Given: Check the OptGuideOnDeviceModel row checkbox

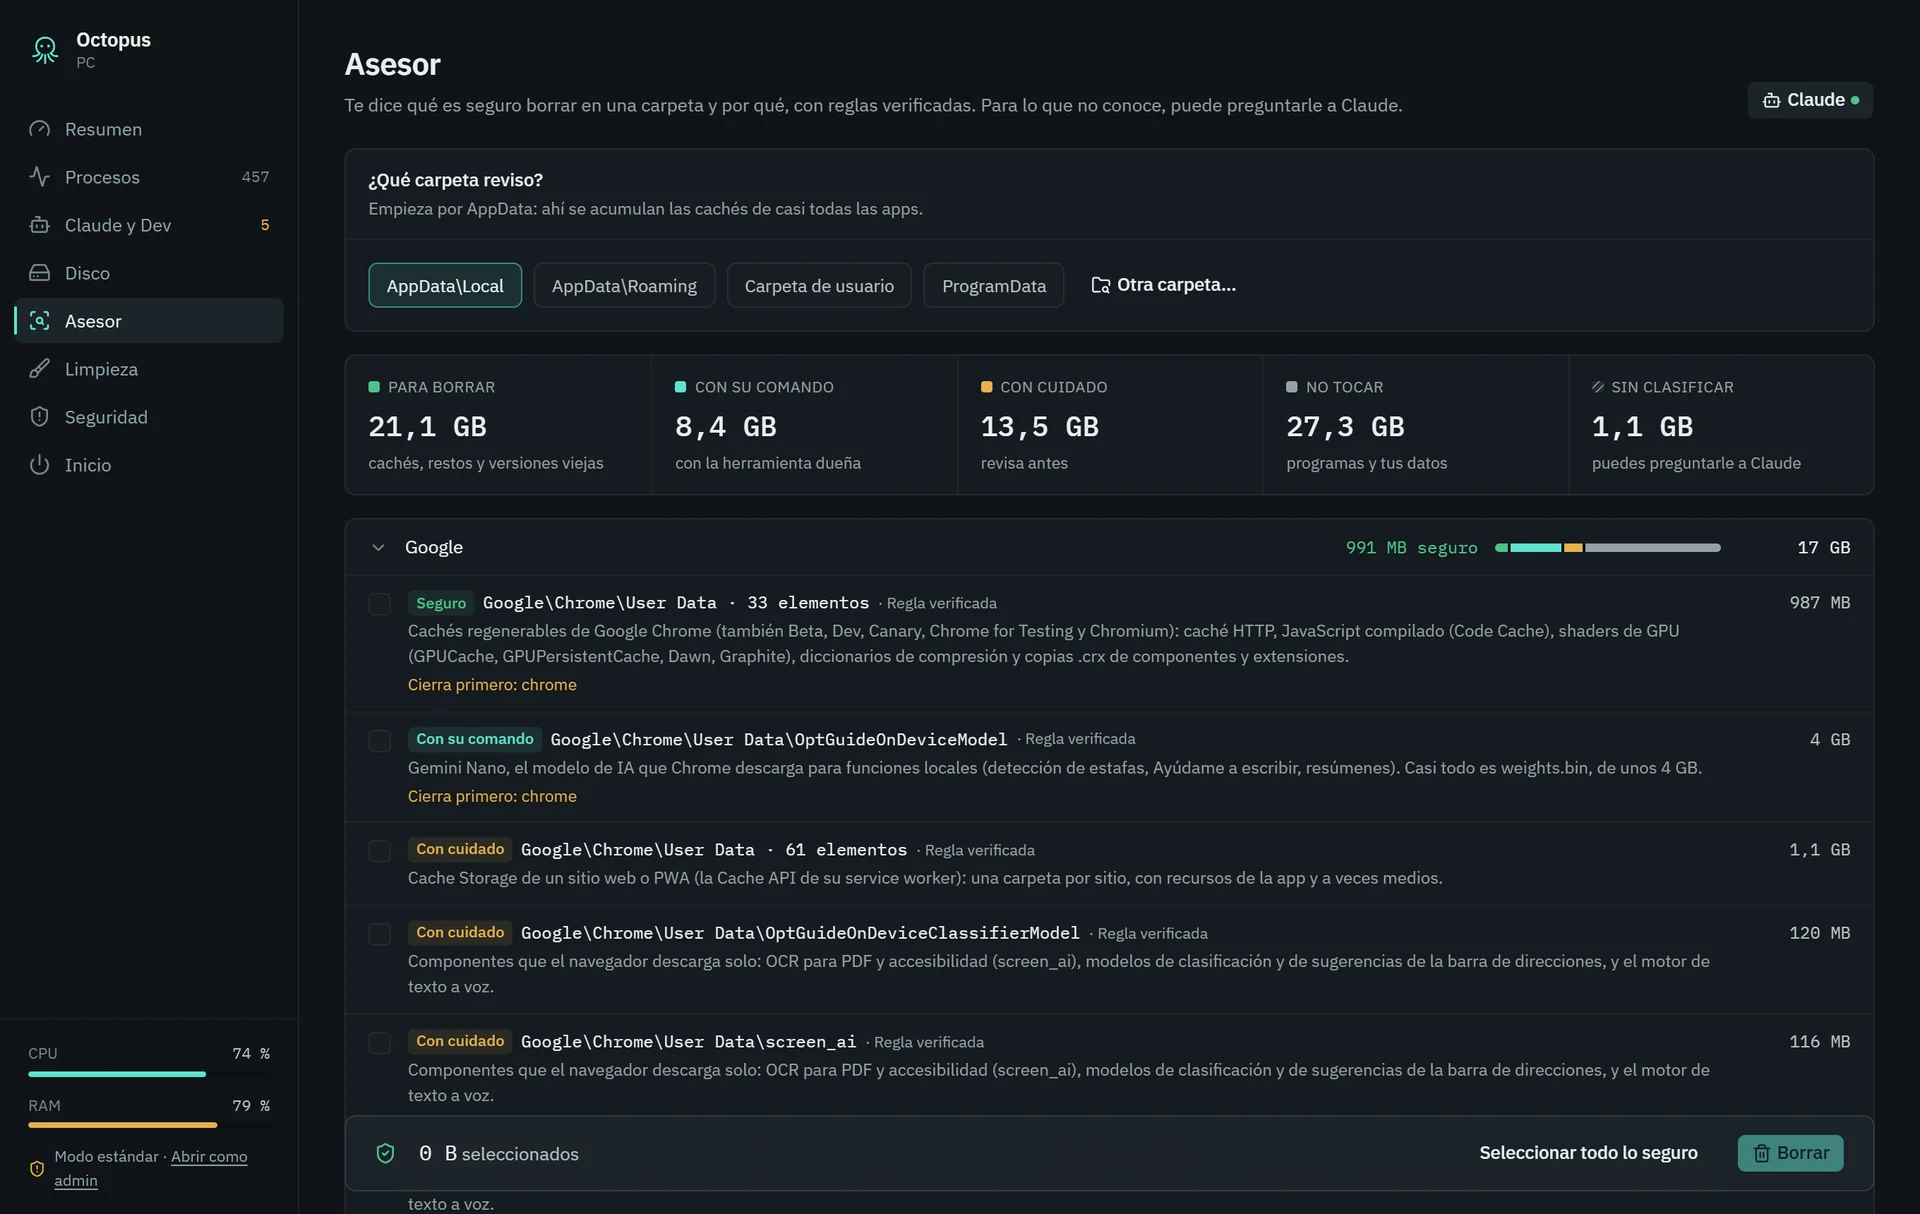Looking at the screenshot, I should coord(379,741).
